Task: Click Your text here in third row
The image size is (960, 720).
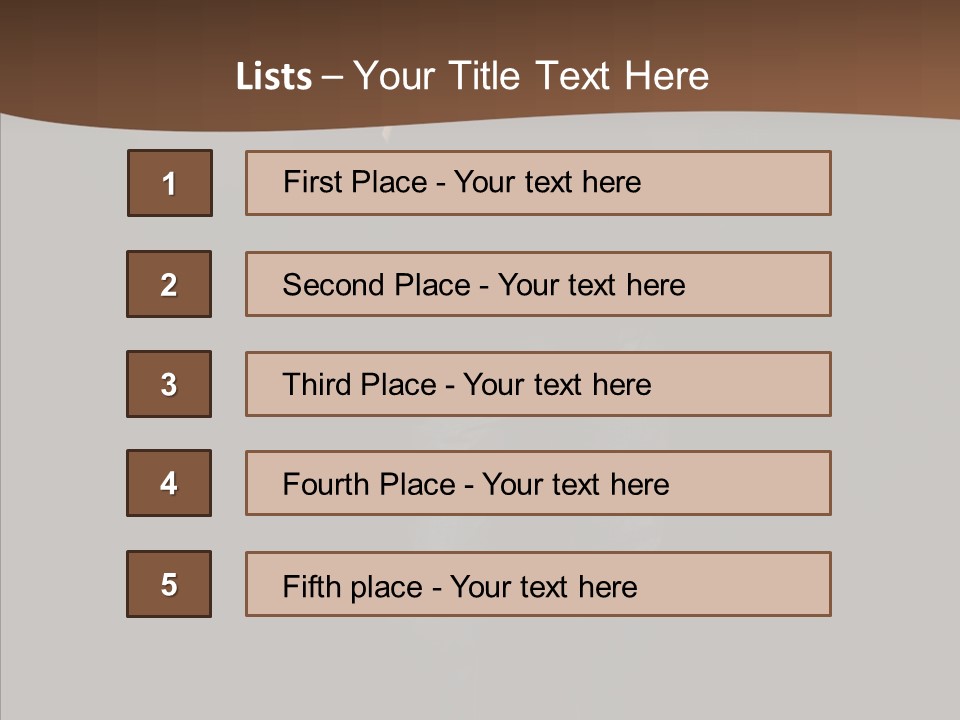Action: point(557,385)
